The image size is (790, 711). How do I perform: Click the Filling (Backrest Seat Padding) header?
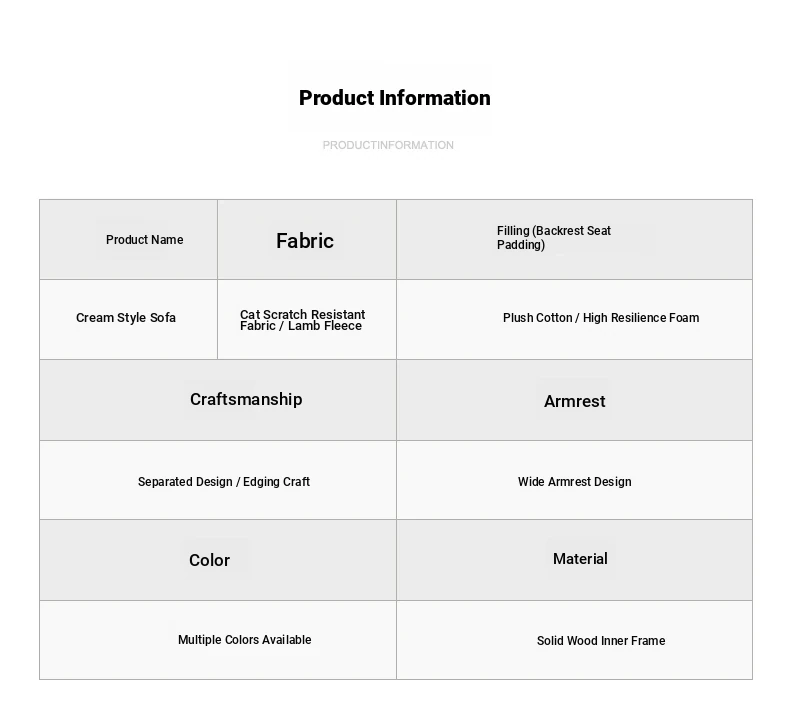point(574,239)
